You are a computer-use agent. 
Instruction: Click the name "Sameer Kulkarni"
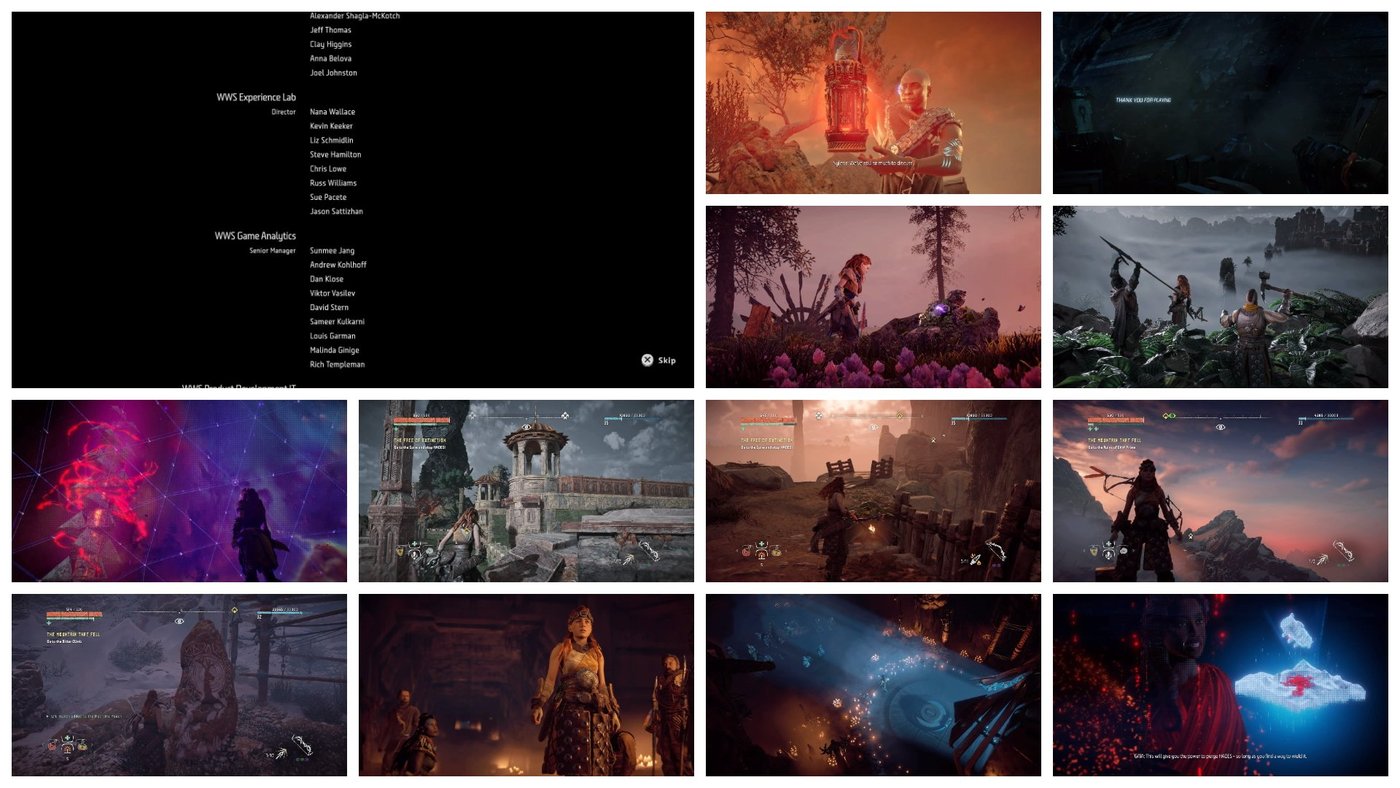337,321
